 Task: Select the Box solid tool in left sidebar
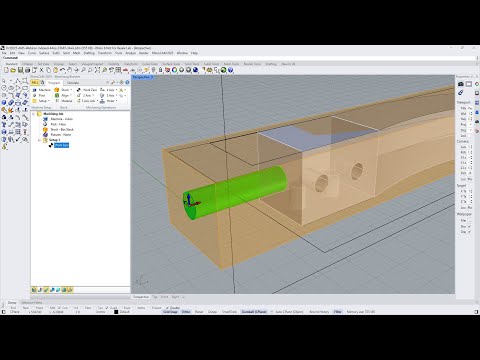click(4, 102)
